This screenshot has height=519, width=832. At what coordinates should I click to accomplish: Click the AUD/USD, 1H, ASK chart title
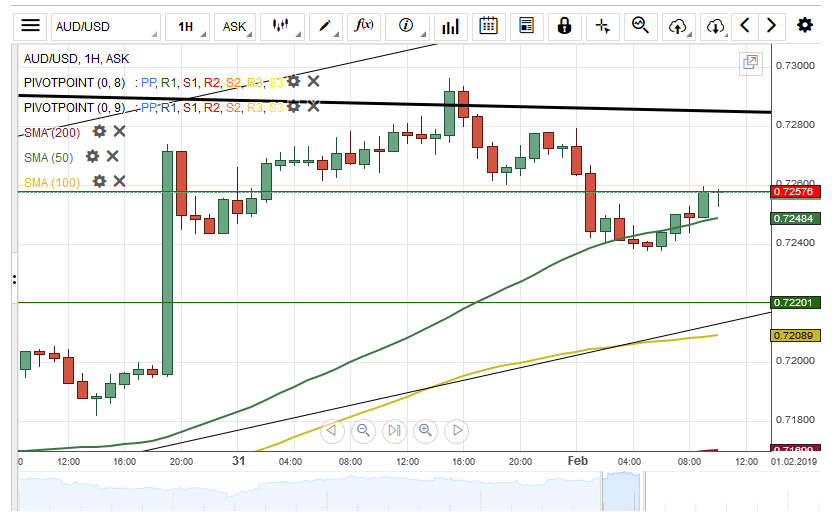(76, 58)
